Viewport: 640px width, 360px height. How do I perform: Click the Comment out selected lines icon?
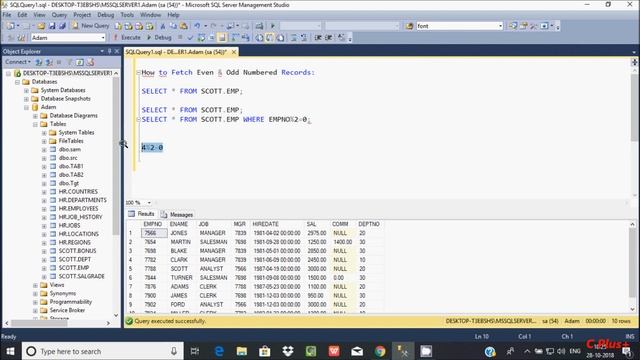293,38
